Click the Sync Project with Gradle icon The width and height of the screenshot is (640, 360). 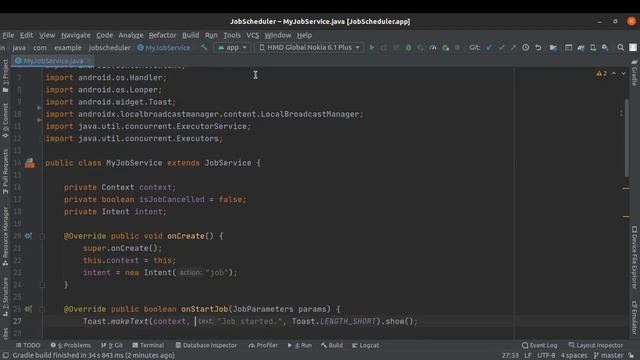(581, 48)
